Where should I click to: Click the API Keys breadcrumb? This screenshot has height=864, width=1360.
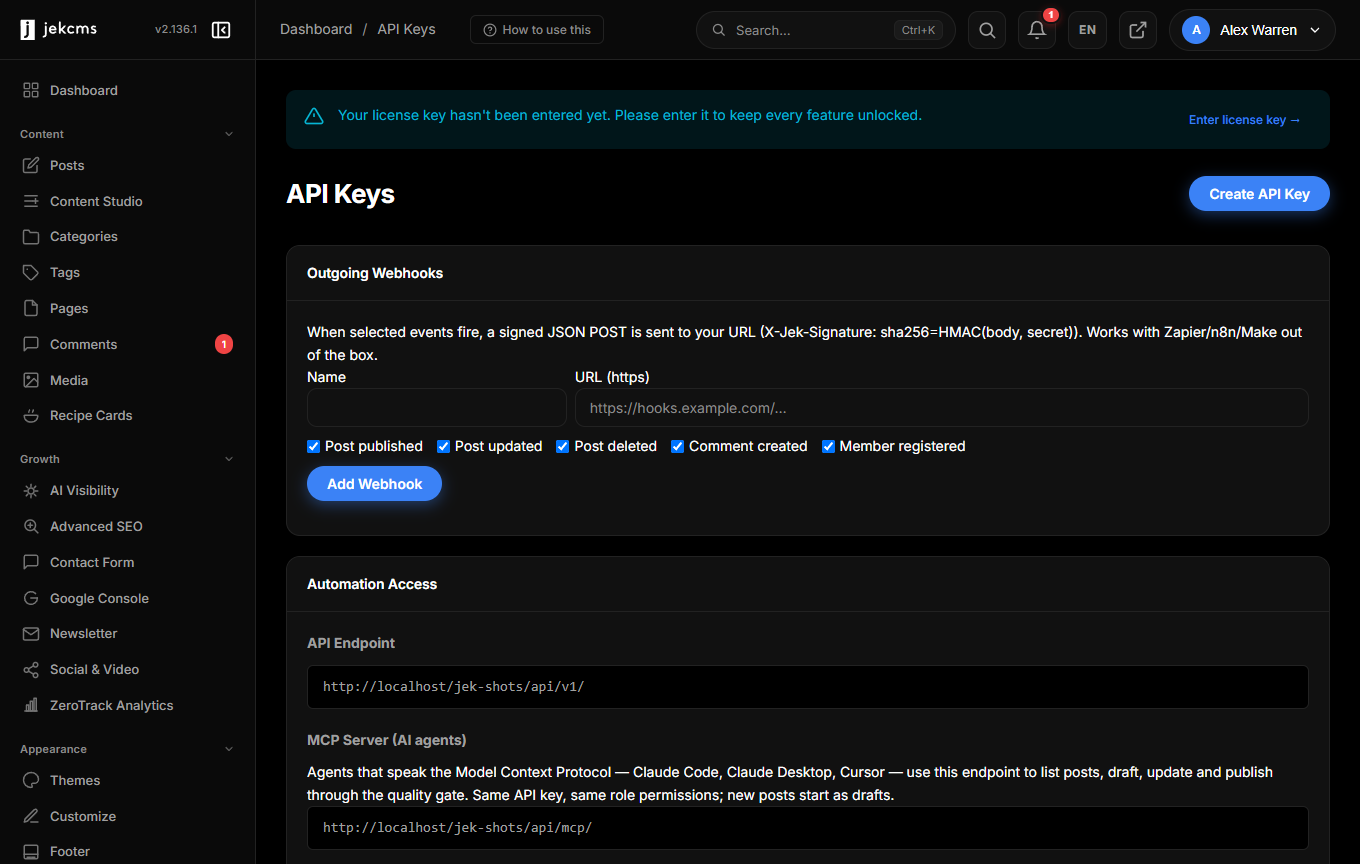pyautogui.click(x=406, y=30)
